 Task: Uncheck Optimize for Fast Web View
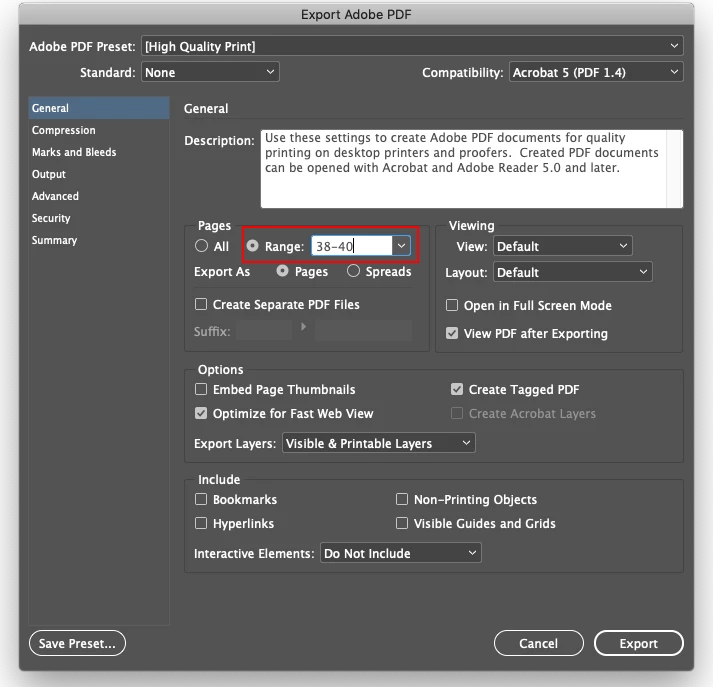click(201, 413)
